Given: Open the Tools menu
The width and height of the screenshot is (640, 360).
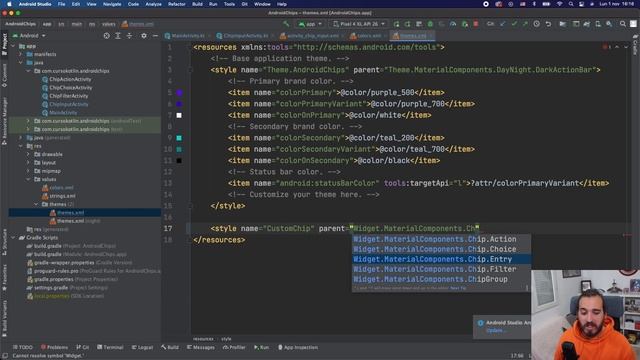Looking at the screenshot, I should [x=229, y=4].
